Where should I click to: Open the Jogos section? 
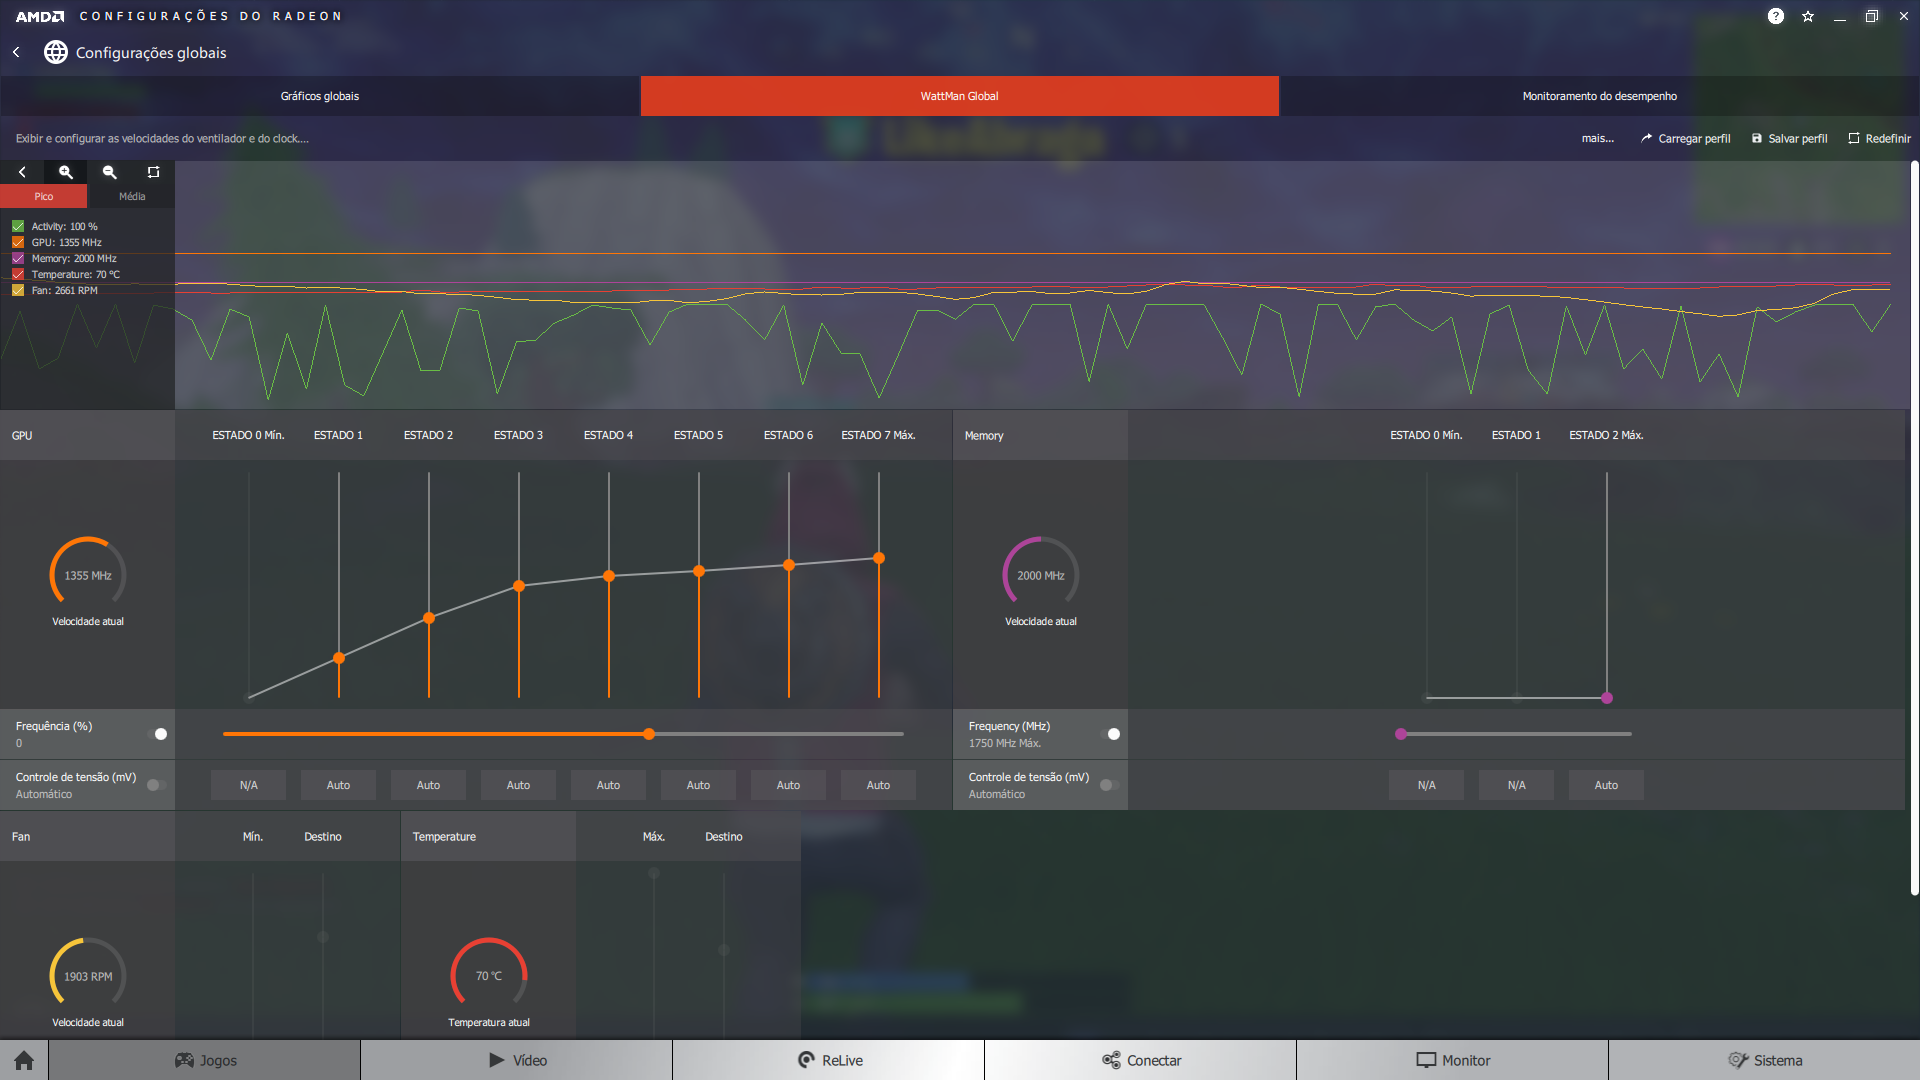click(x=205, y=1060)
